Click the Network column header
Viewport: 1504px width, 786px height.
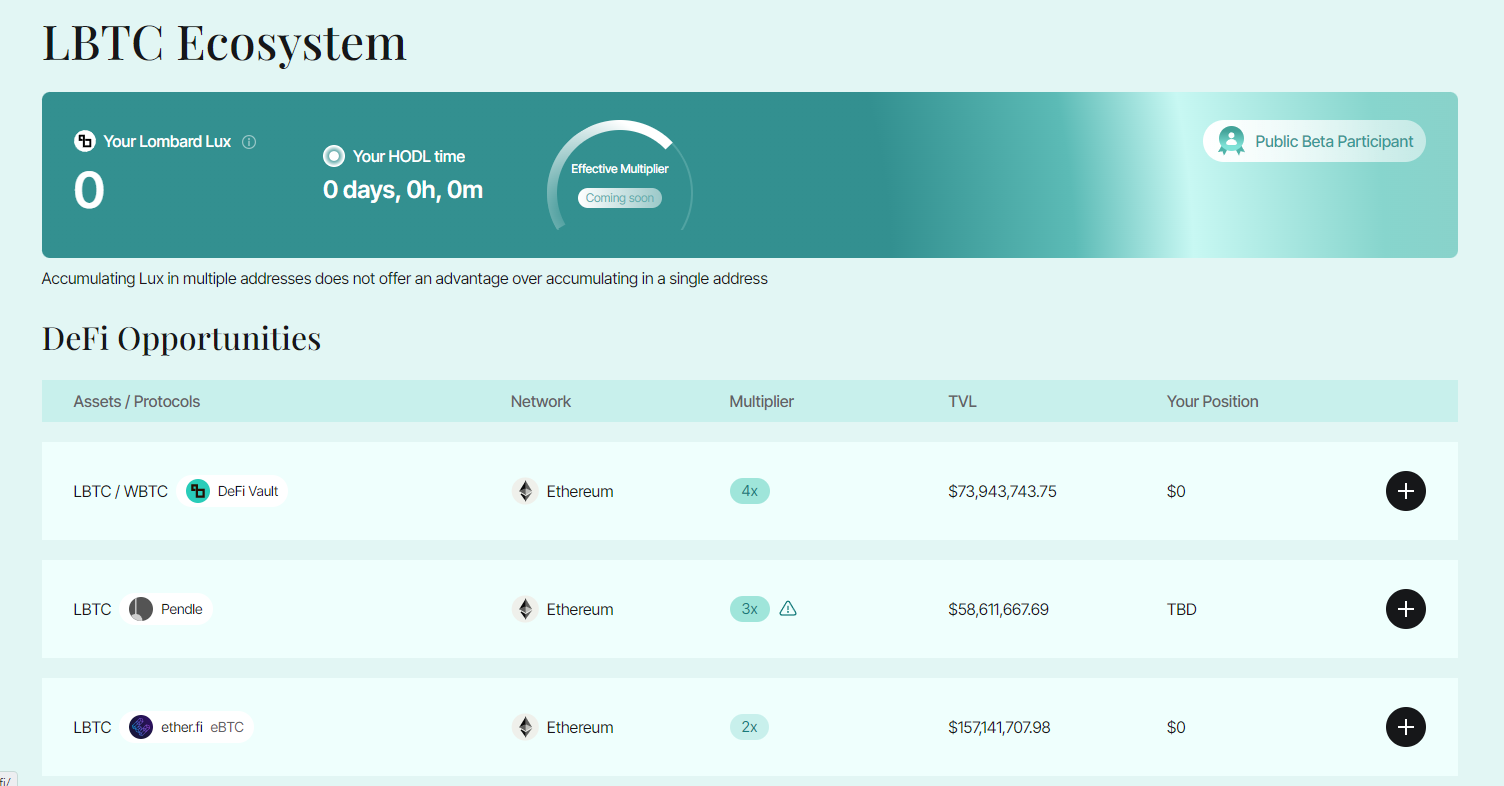pyautogui.click(x=541, y=401)
